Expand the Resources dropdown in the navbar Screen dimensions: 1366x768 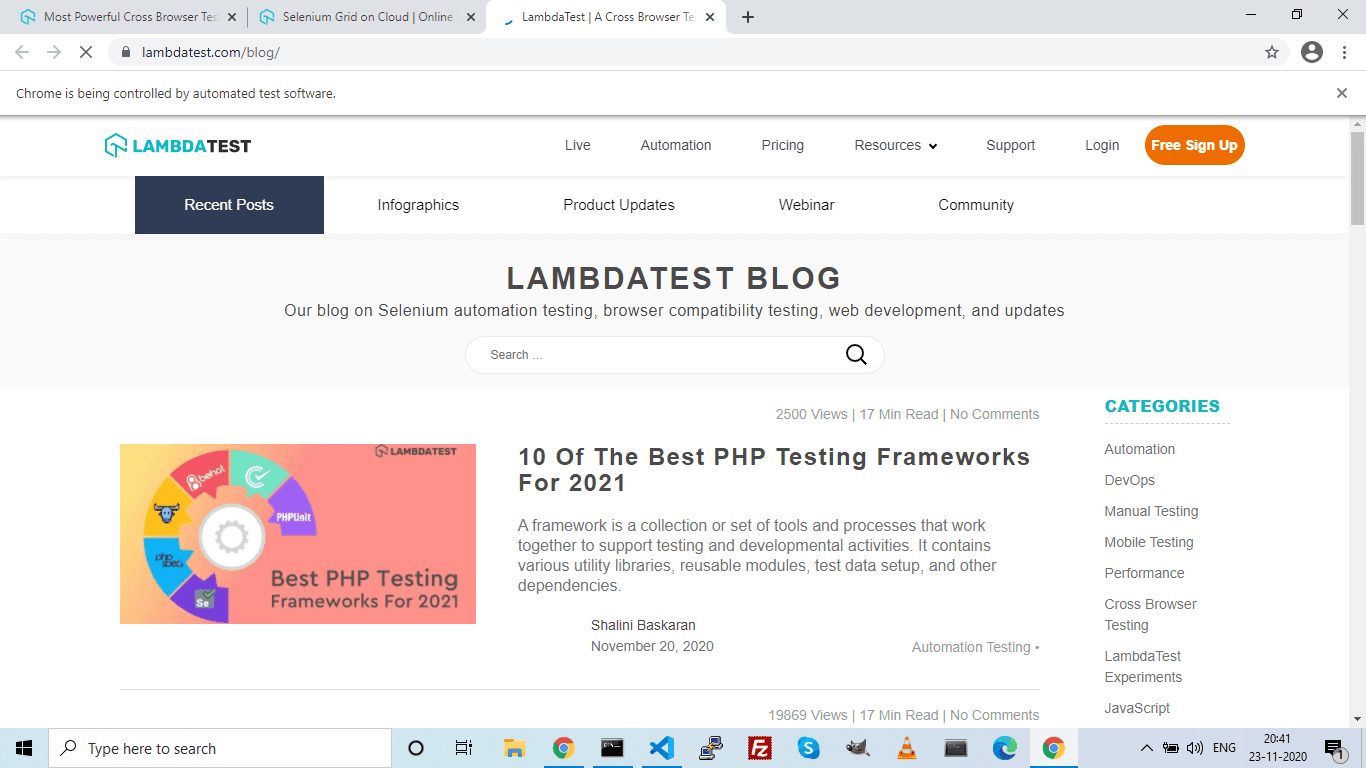click(x=896, y=145)
